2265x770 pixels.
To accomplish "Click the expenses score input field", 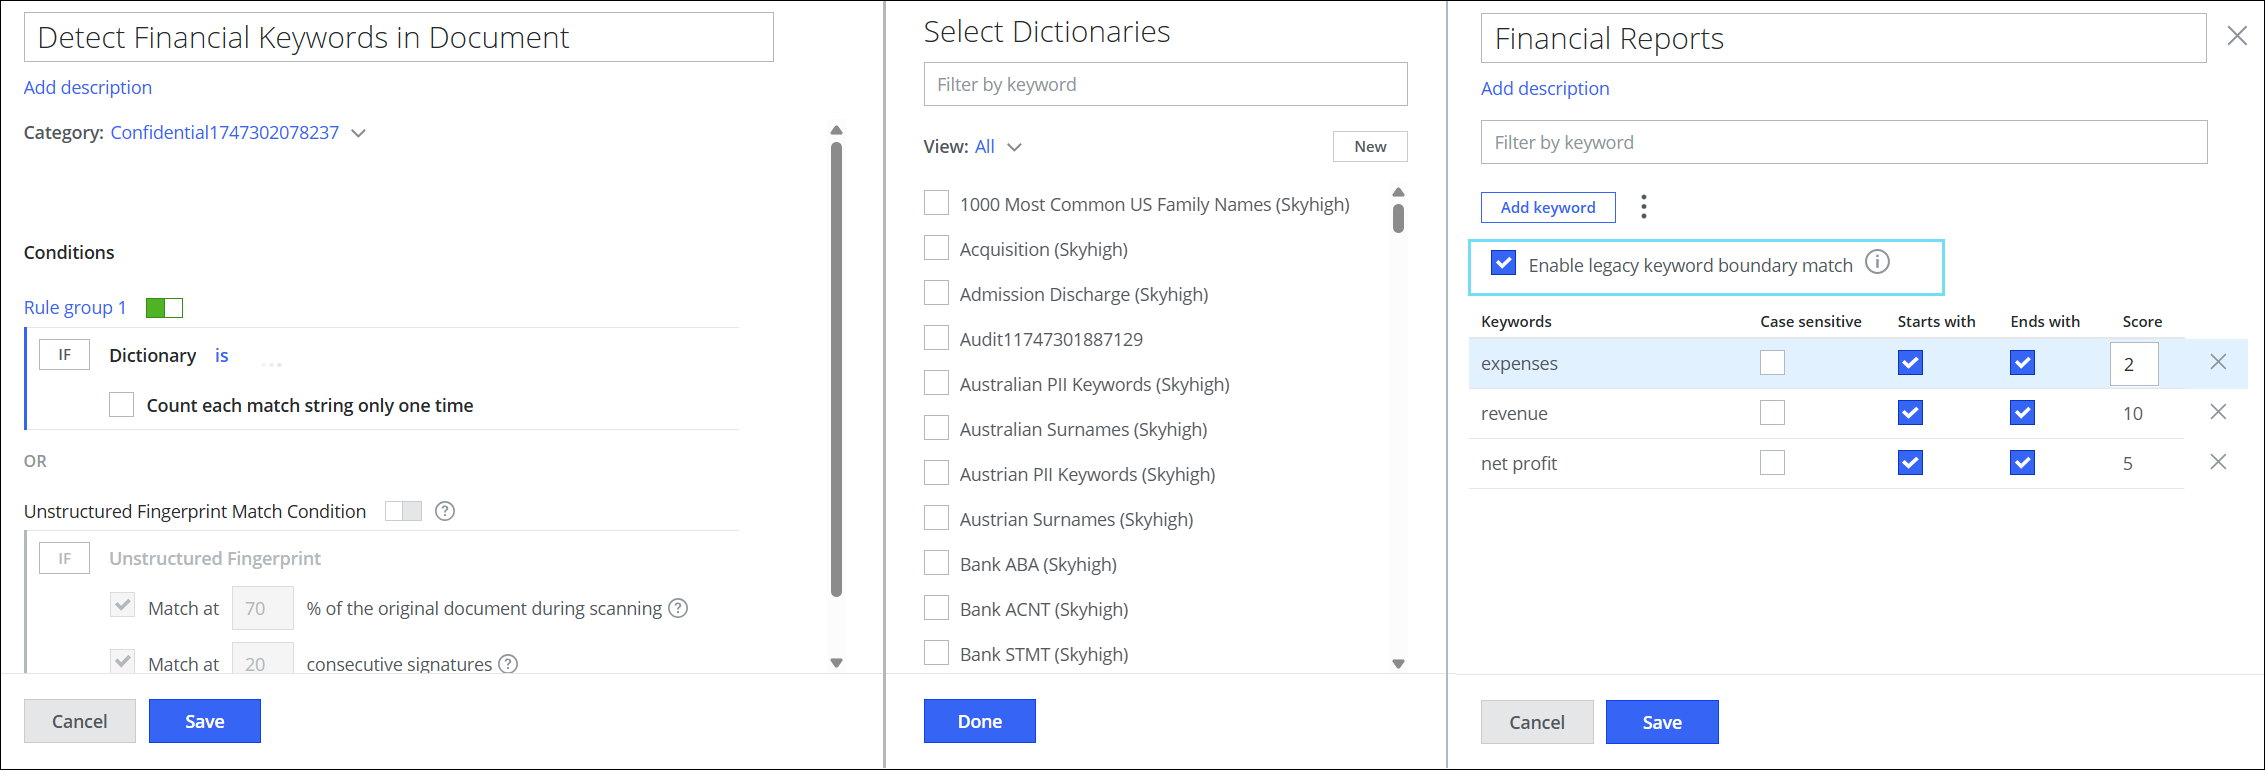I will (x=2134, y=364).
